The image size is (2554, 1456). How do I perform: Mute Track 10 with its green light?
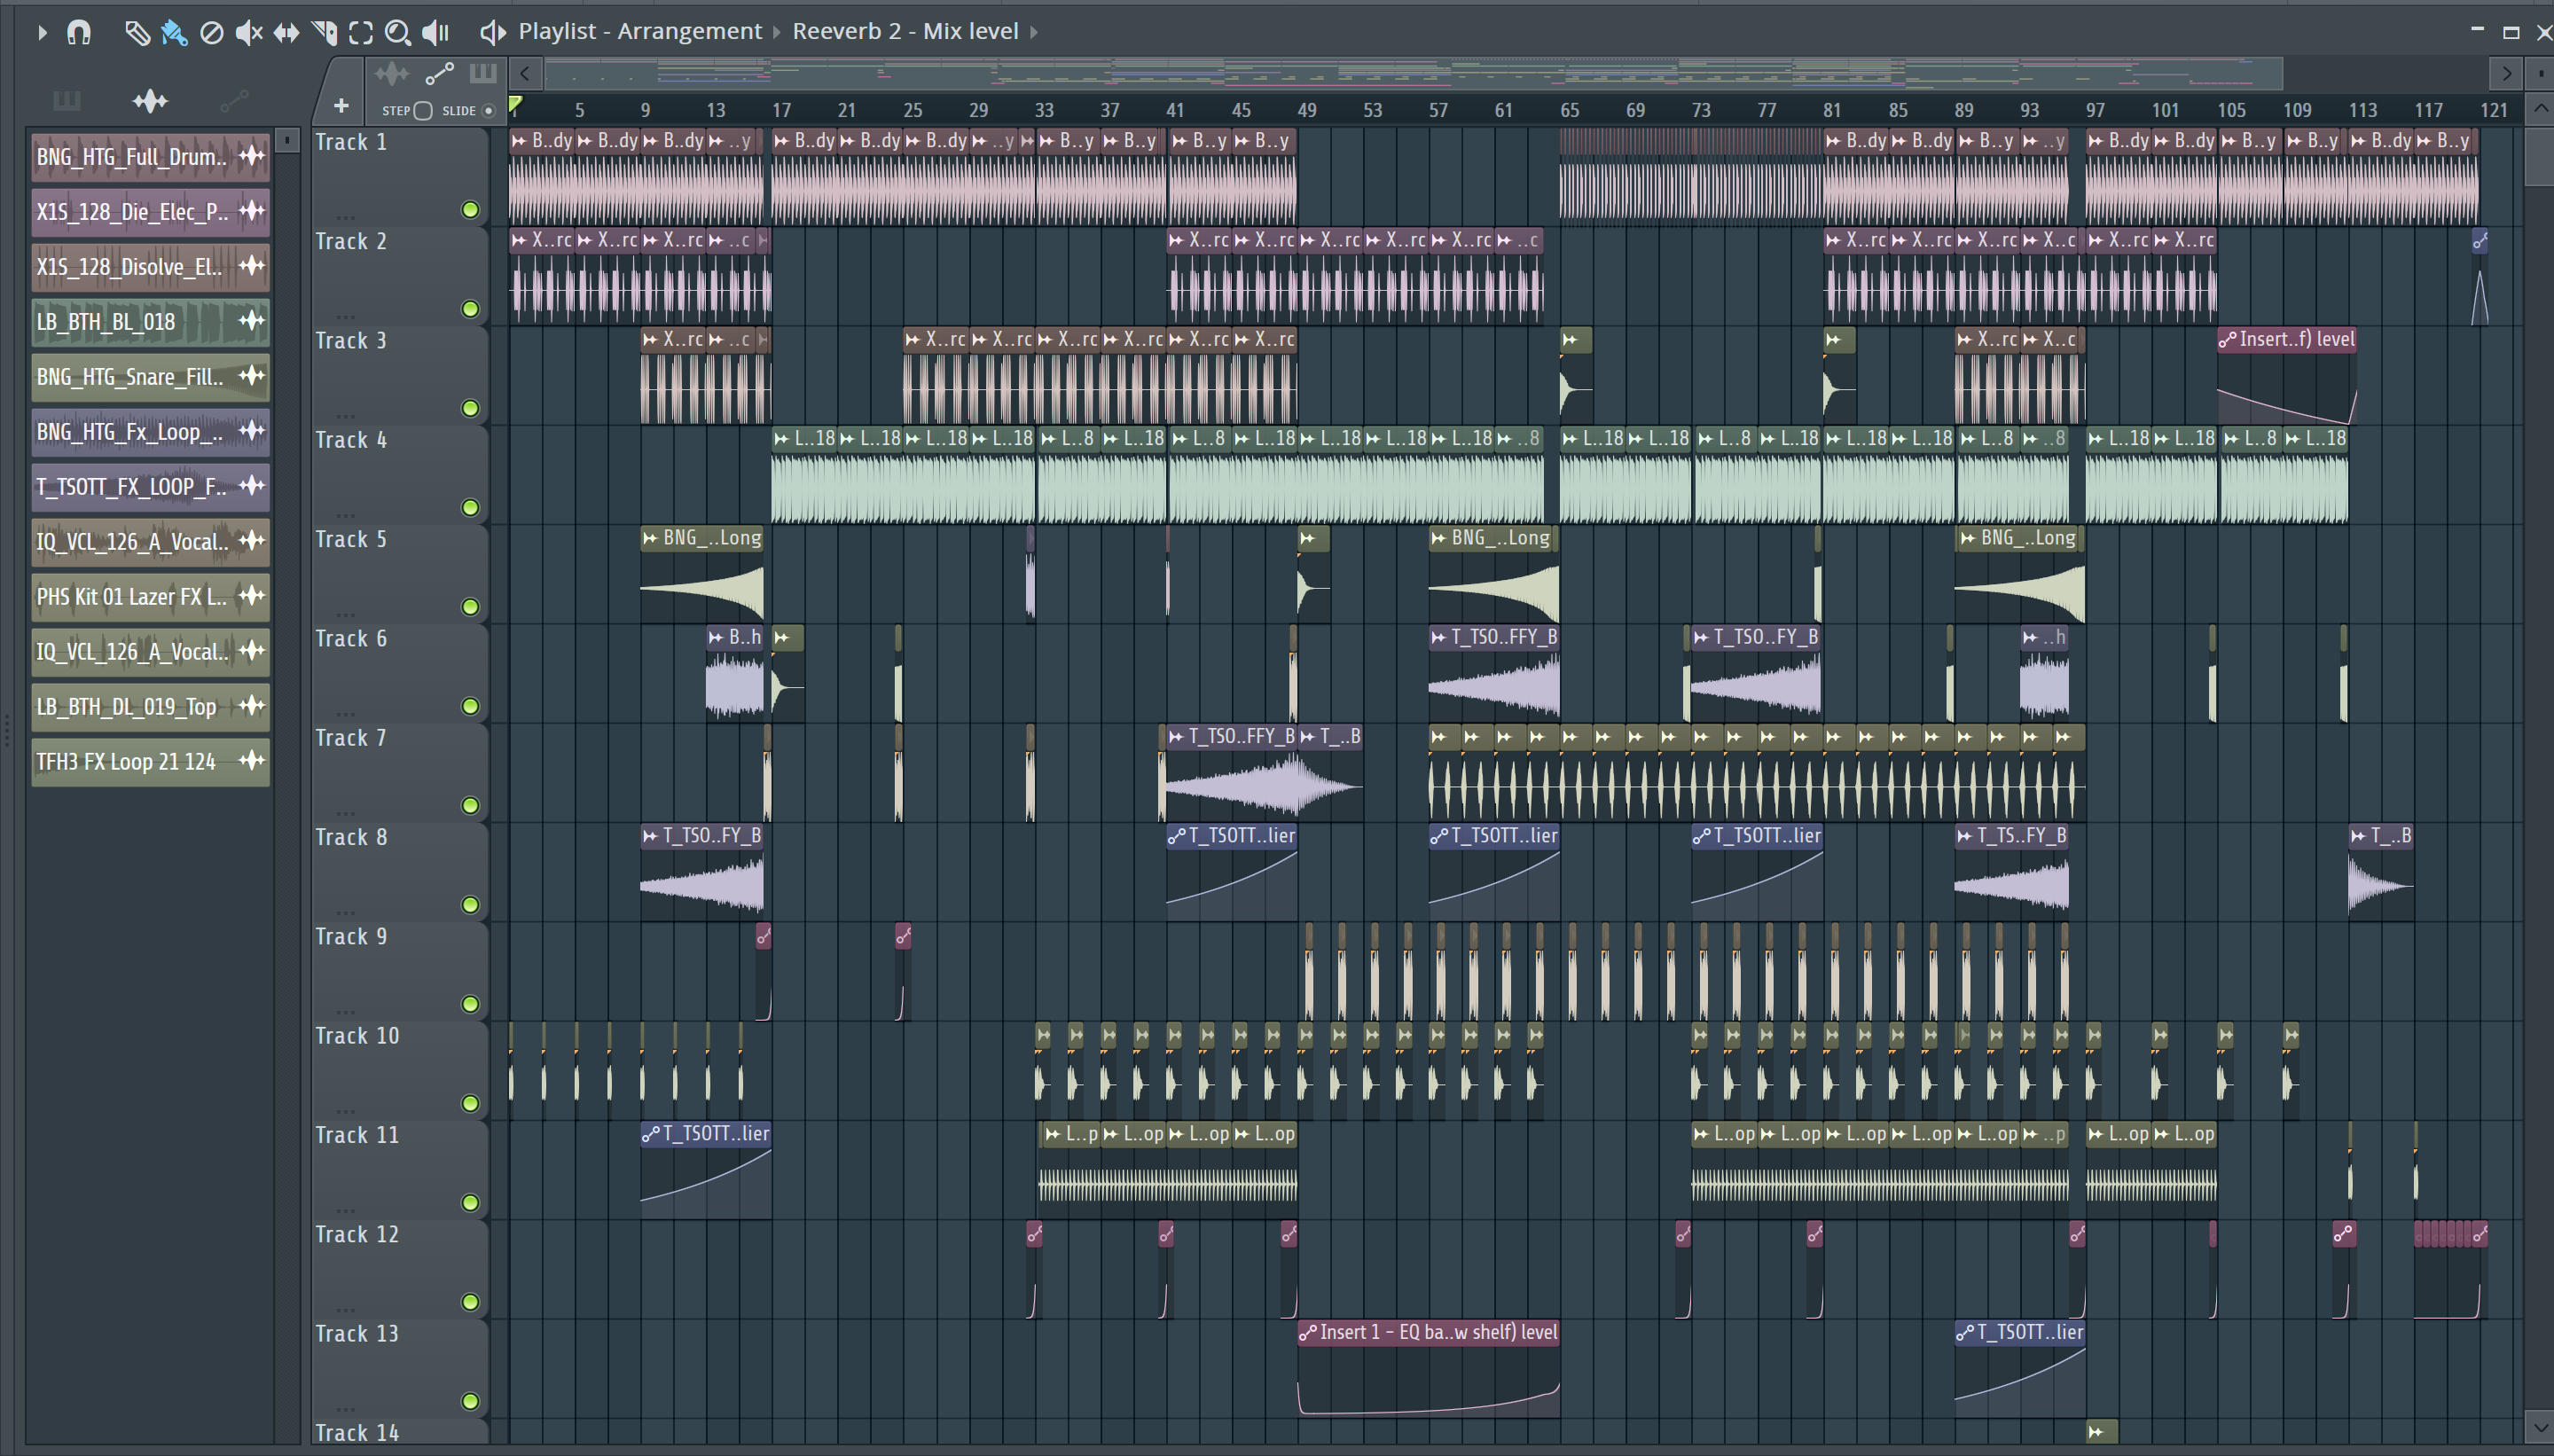click(470, 1104)
